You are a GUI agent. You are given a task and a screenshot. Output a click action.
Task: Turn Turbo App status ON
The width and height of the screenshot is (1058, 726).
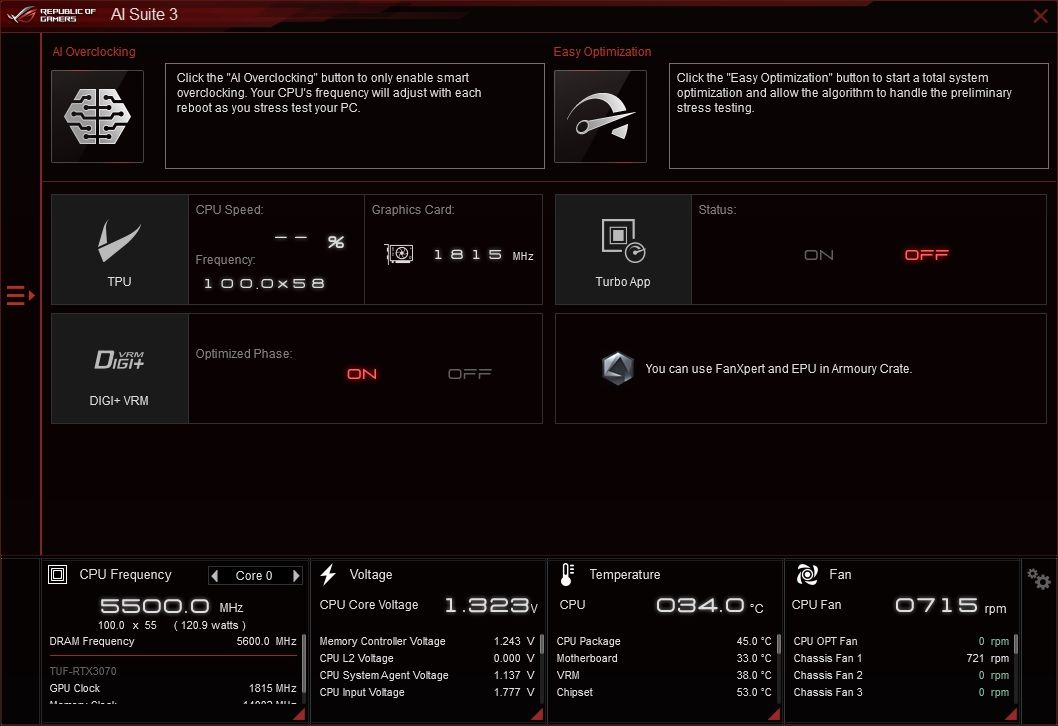(x=818, y=255)
